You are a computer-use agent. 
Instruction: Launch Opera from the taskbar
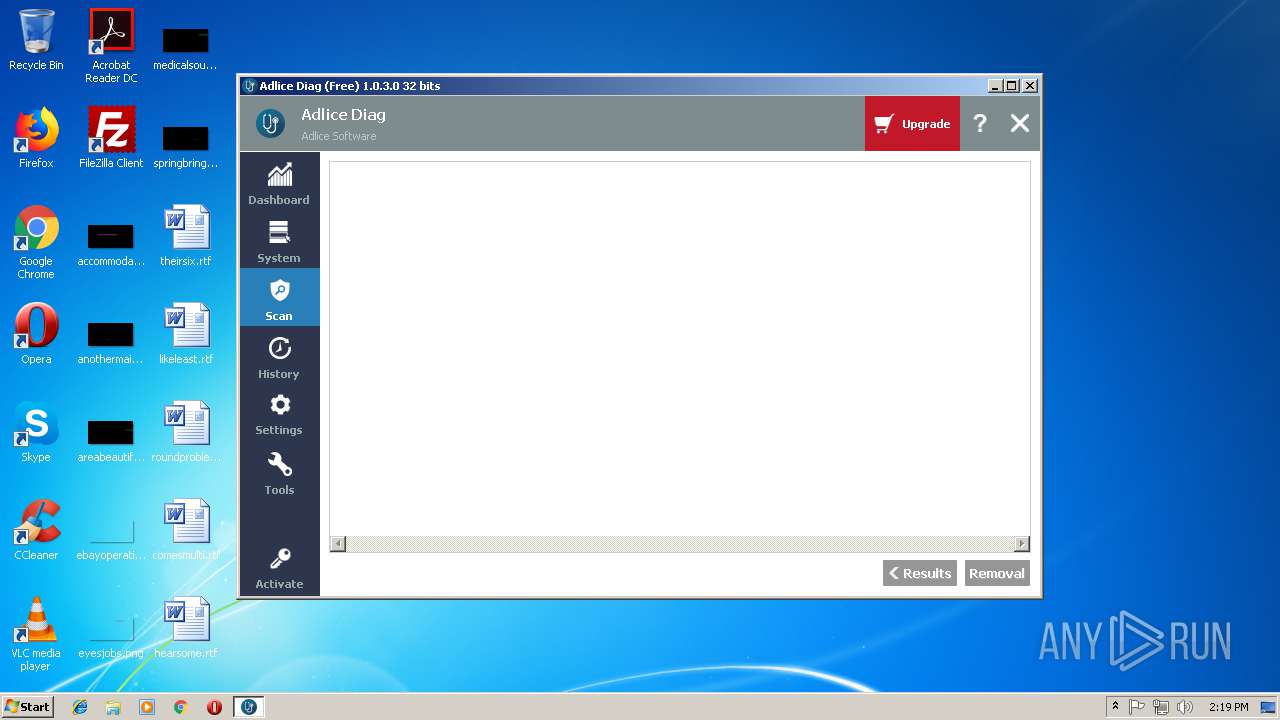(x=214, y=707)
